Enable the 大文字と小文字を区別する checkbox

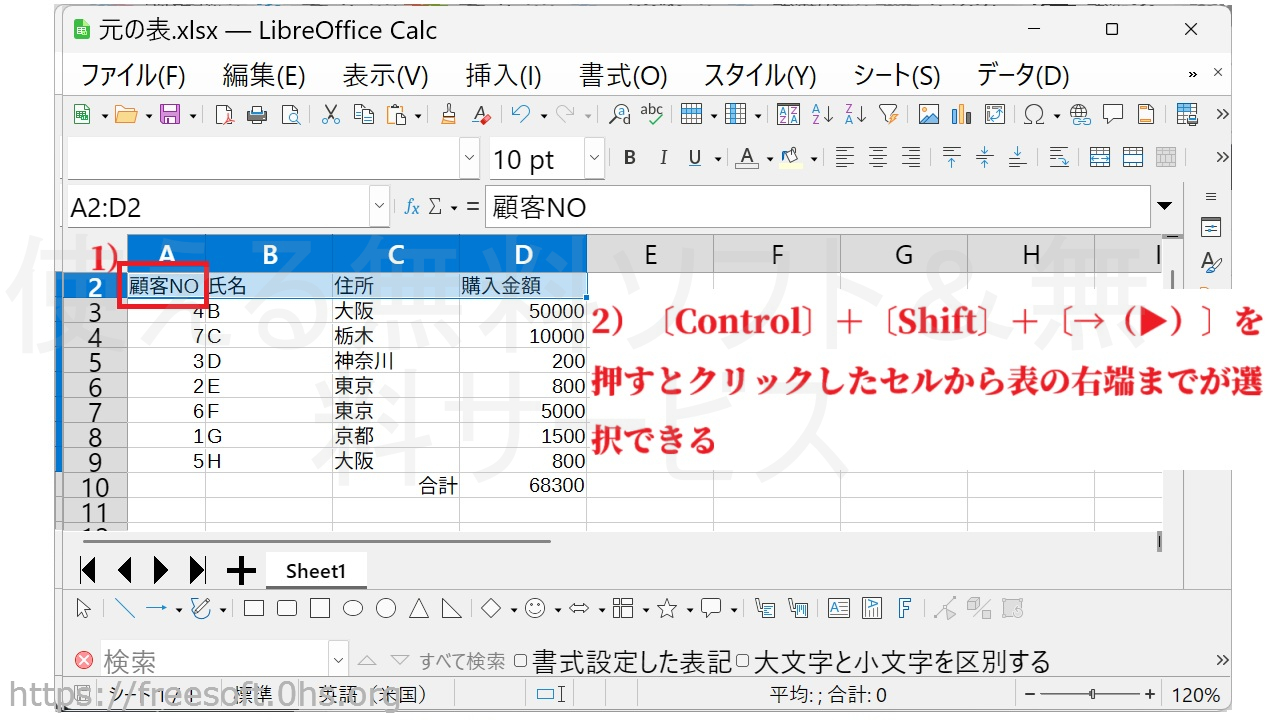(x=742, y=661)
